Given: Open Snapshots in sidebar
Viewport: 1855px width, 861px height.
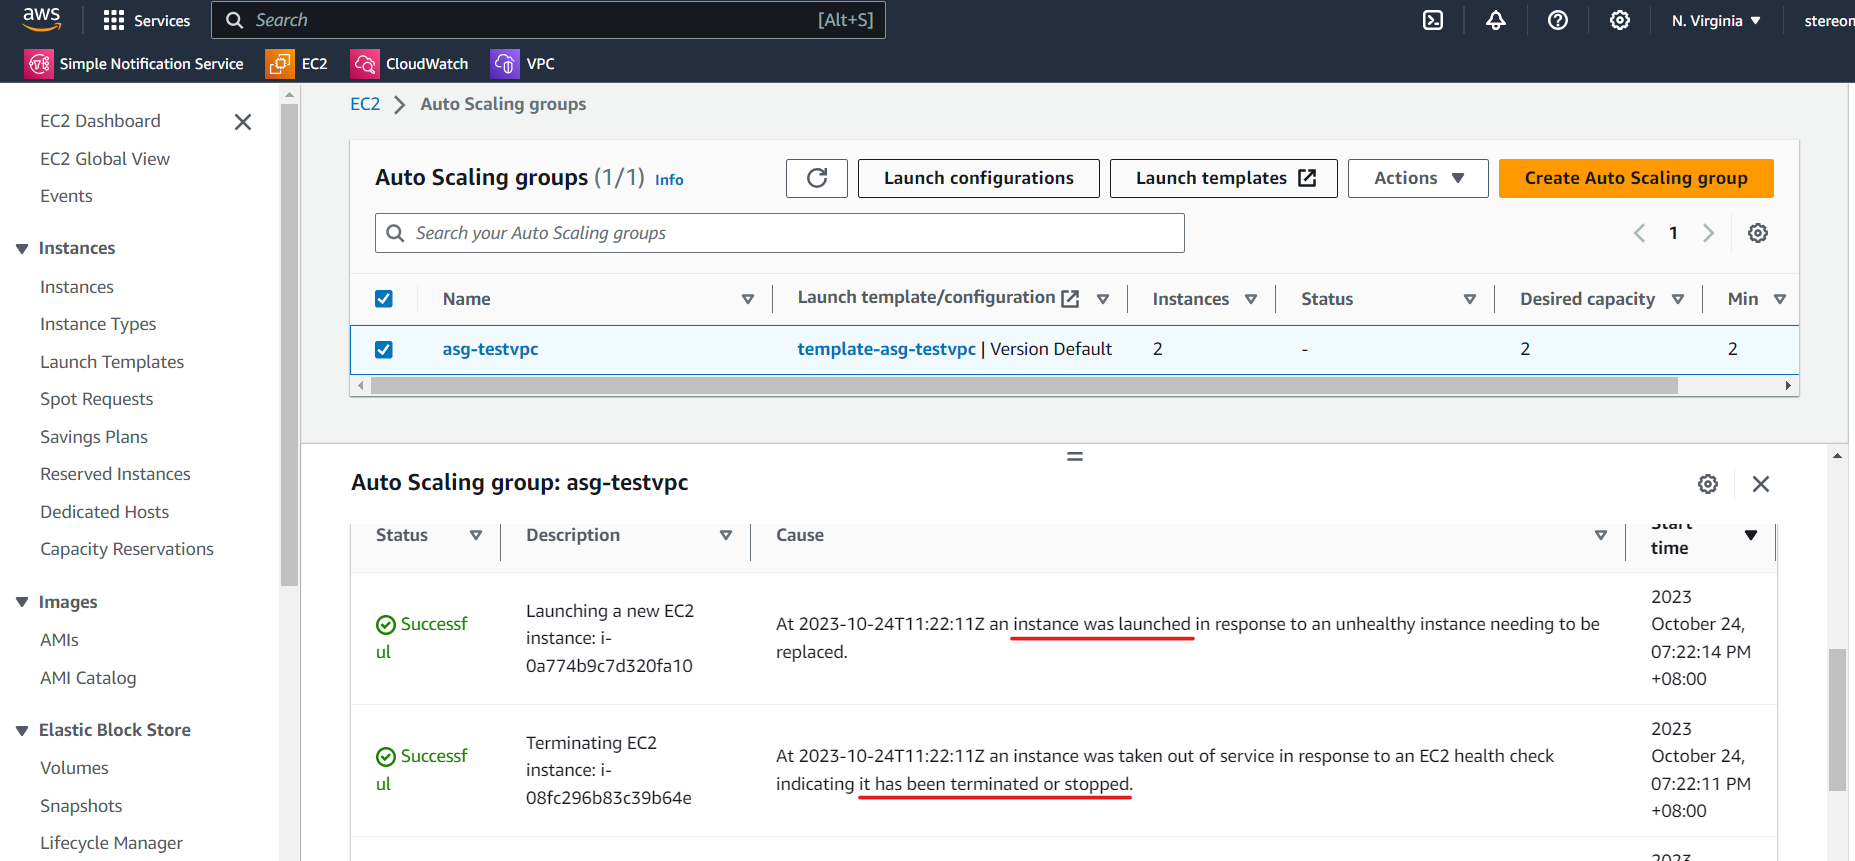Looking at the screenshot, I should coord(81,806).
